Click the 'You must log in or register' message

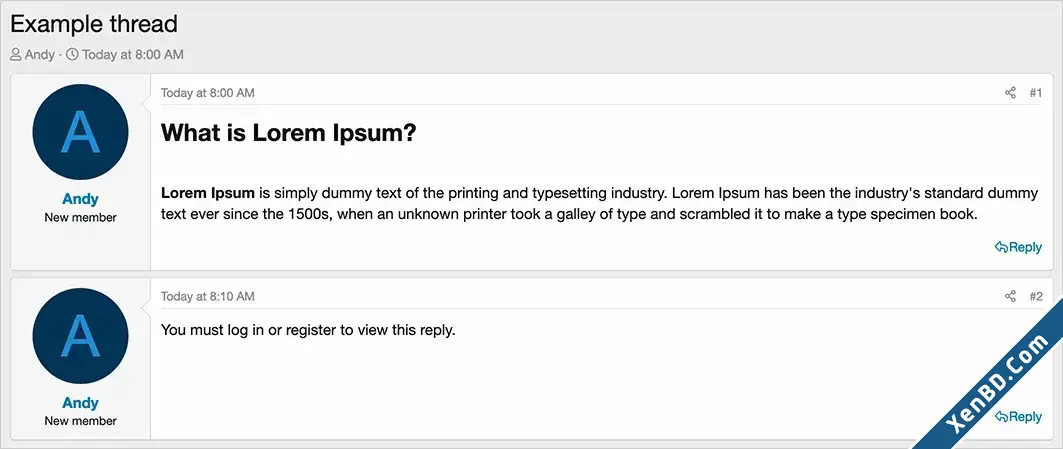pyautogui.click(x=308, y=331)
